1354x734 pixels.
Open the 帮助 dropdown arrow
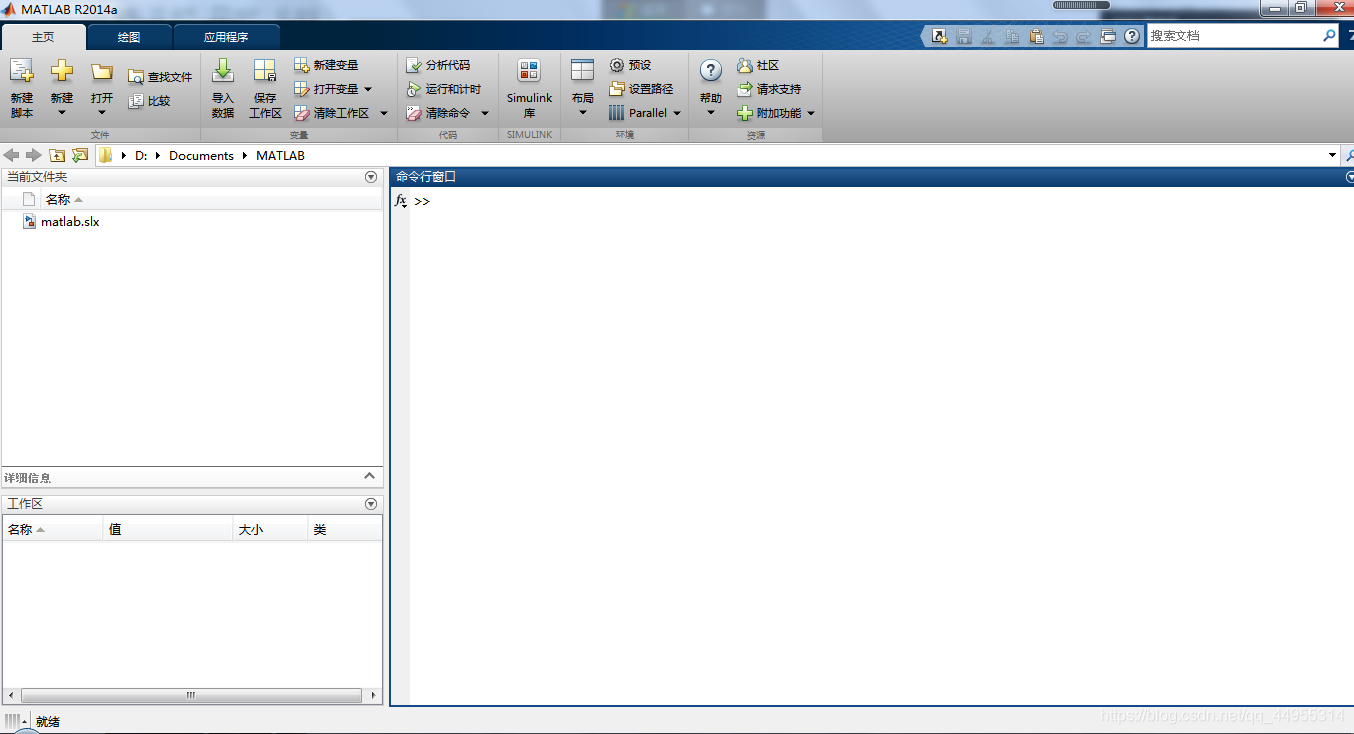(x=711, y=112)
